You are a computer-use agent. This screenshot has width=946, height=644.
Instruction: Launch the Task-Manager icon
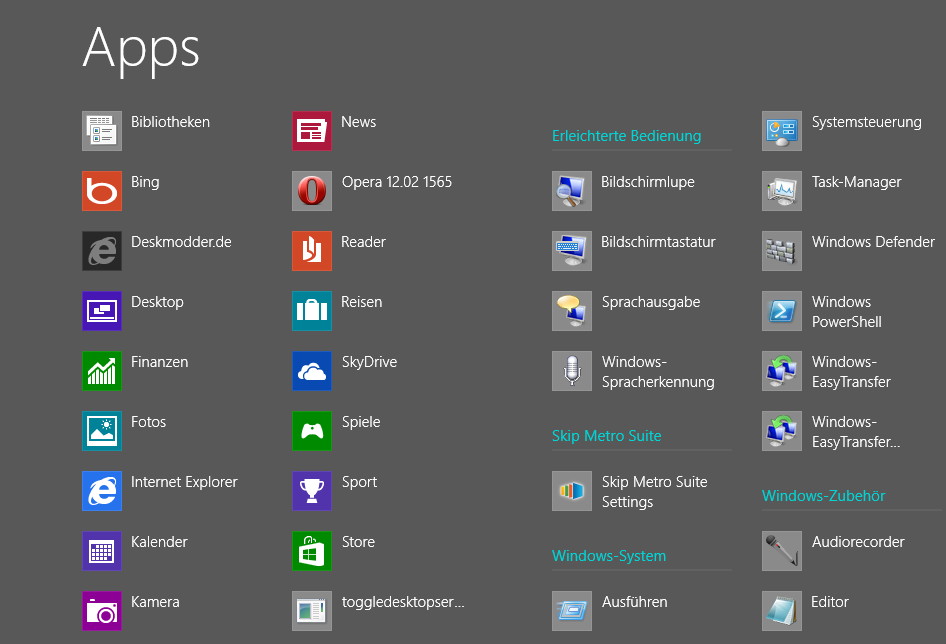point(782,191)
